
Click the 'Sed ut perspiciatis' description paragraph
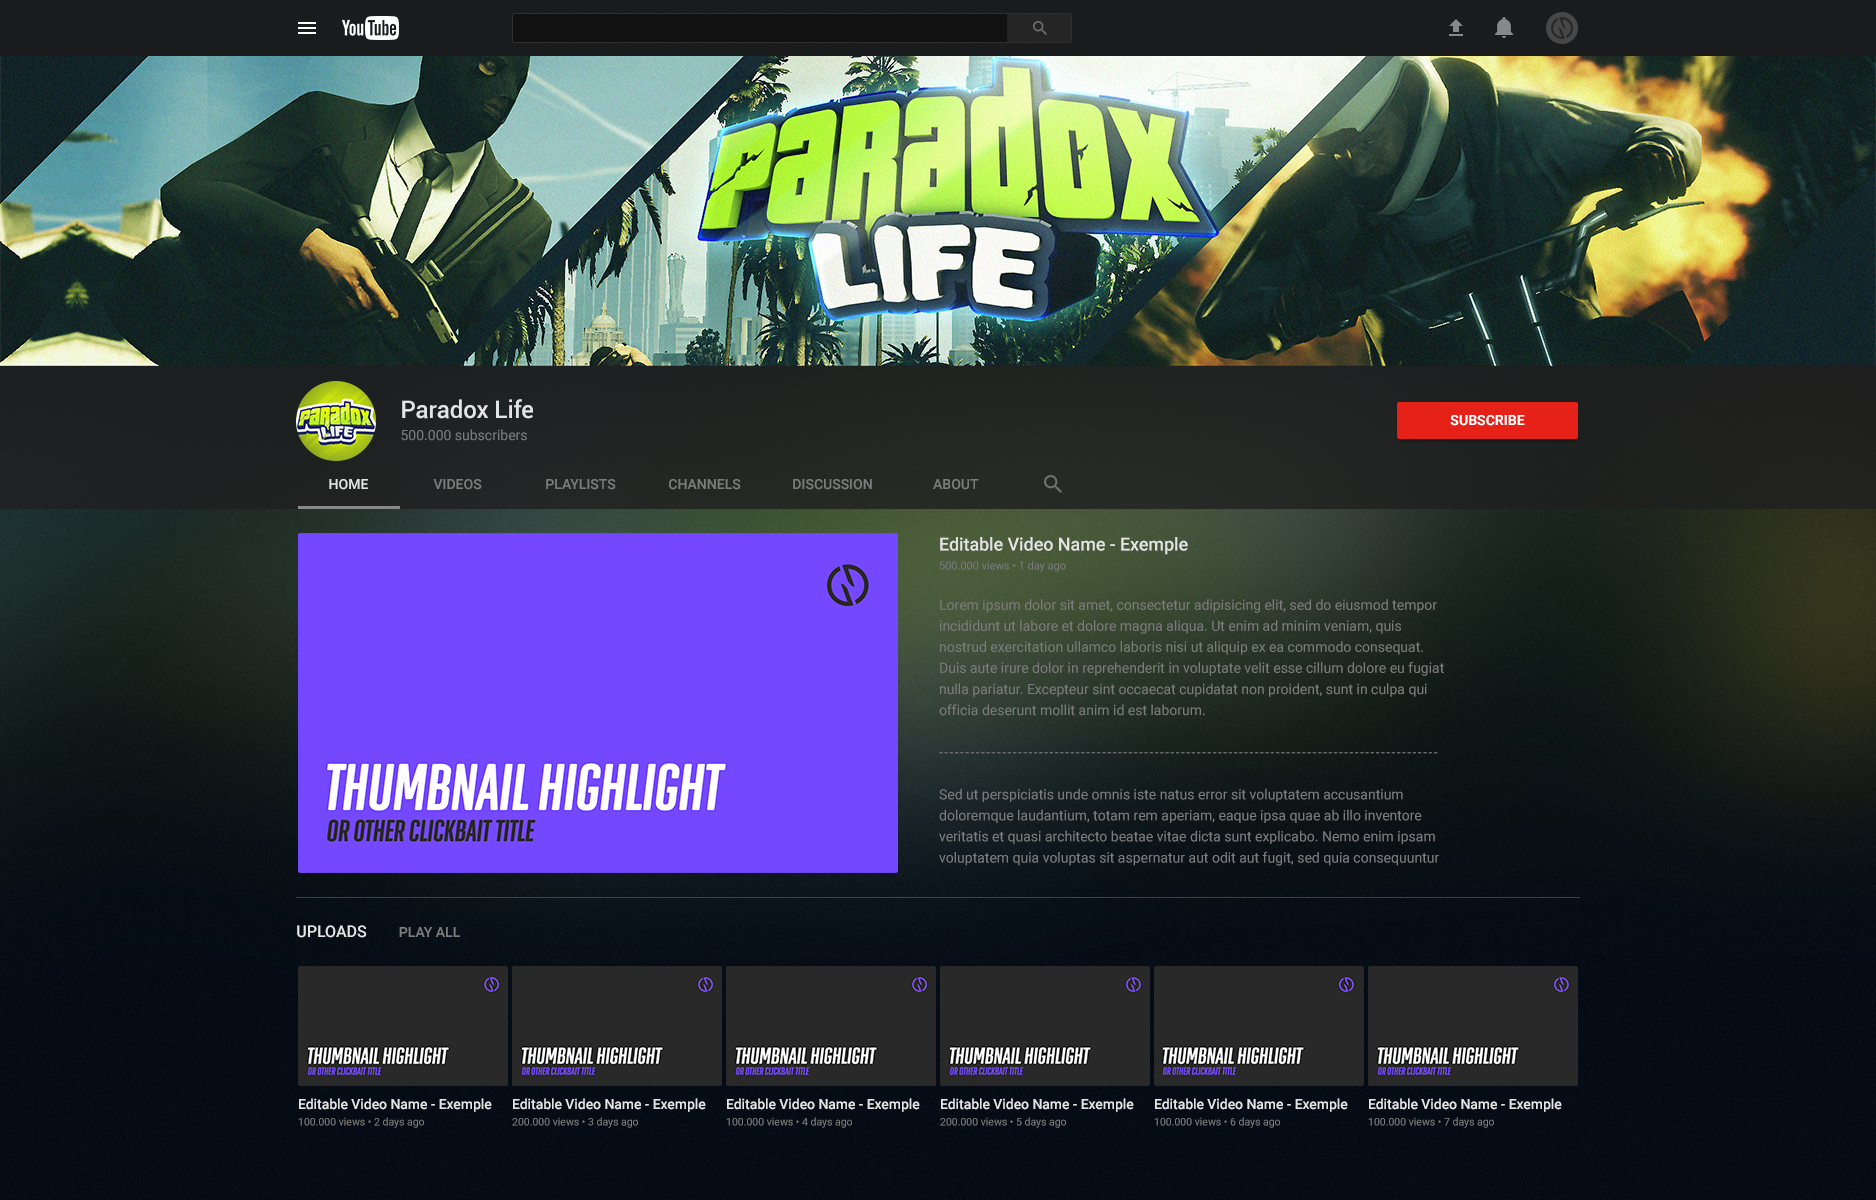1189,826
